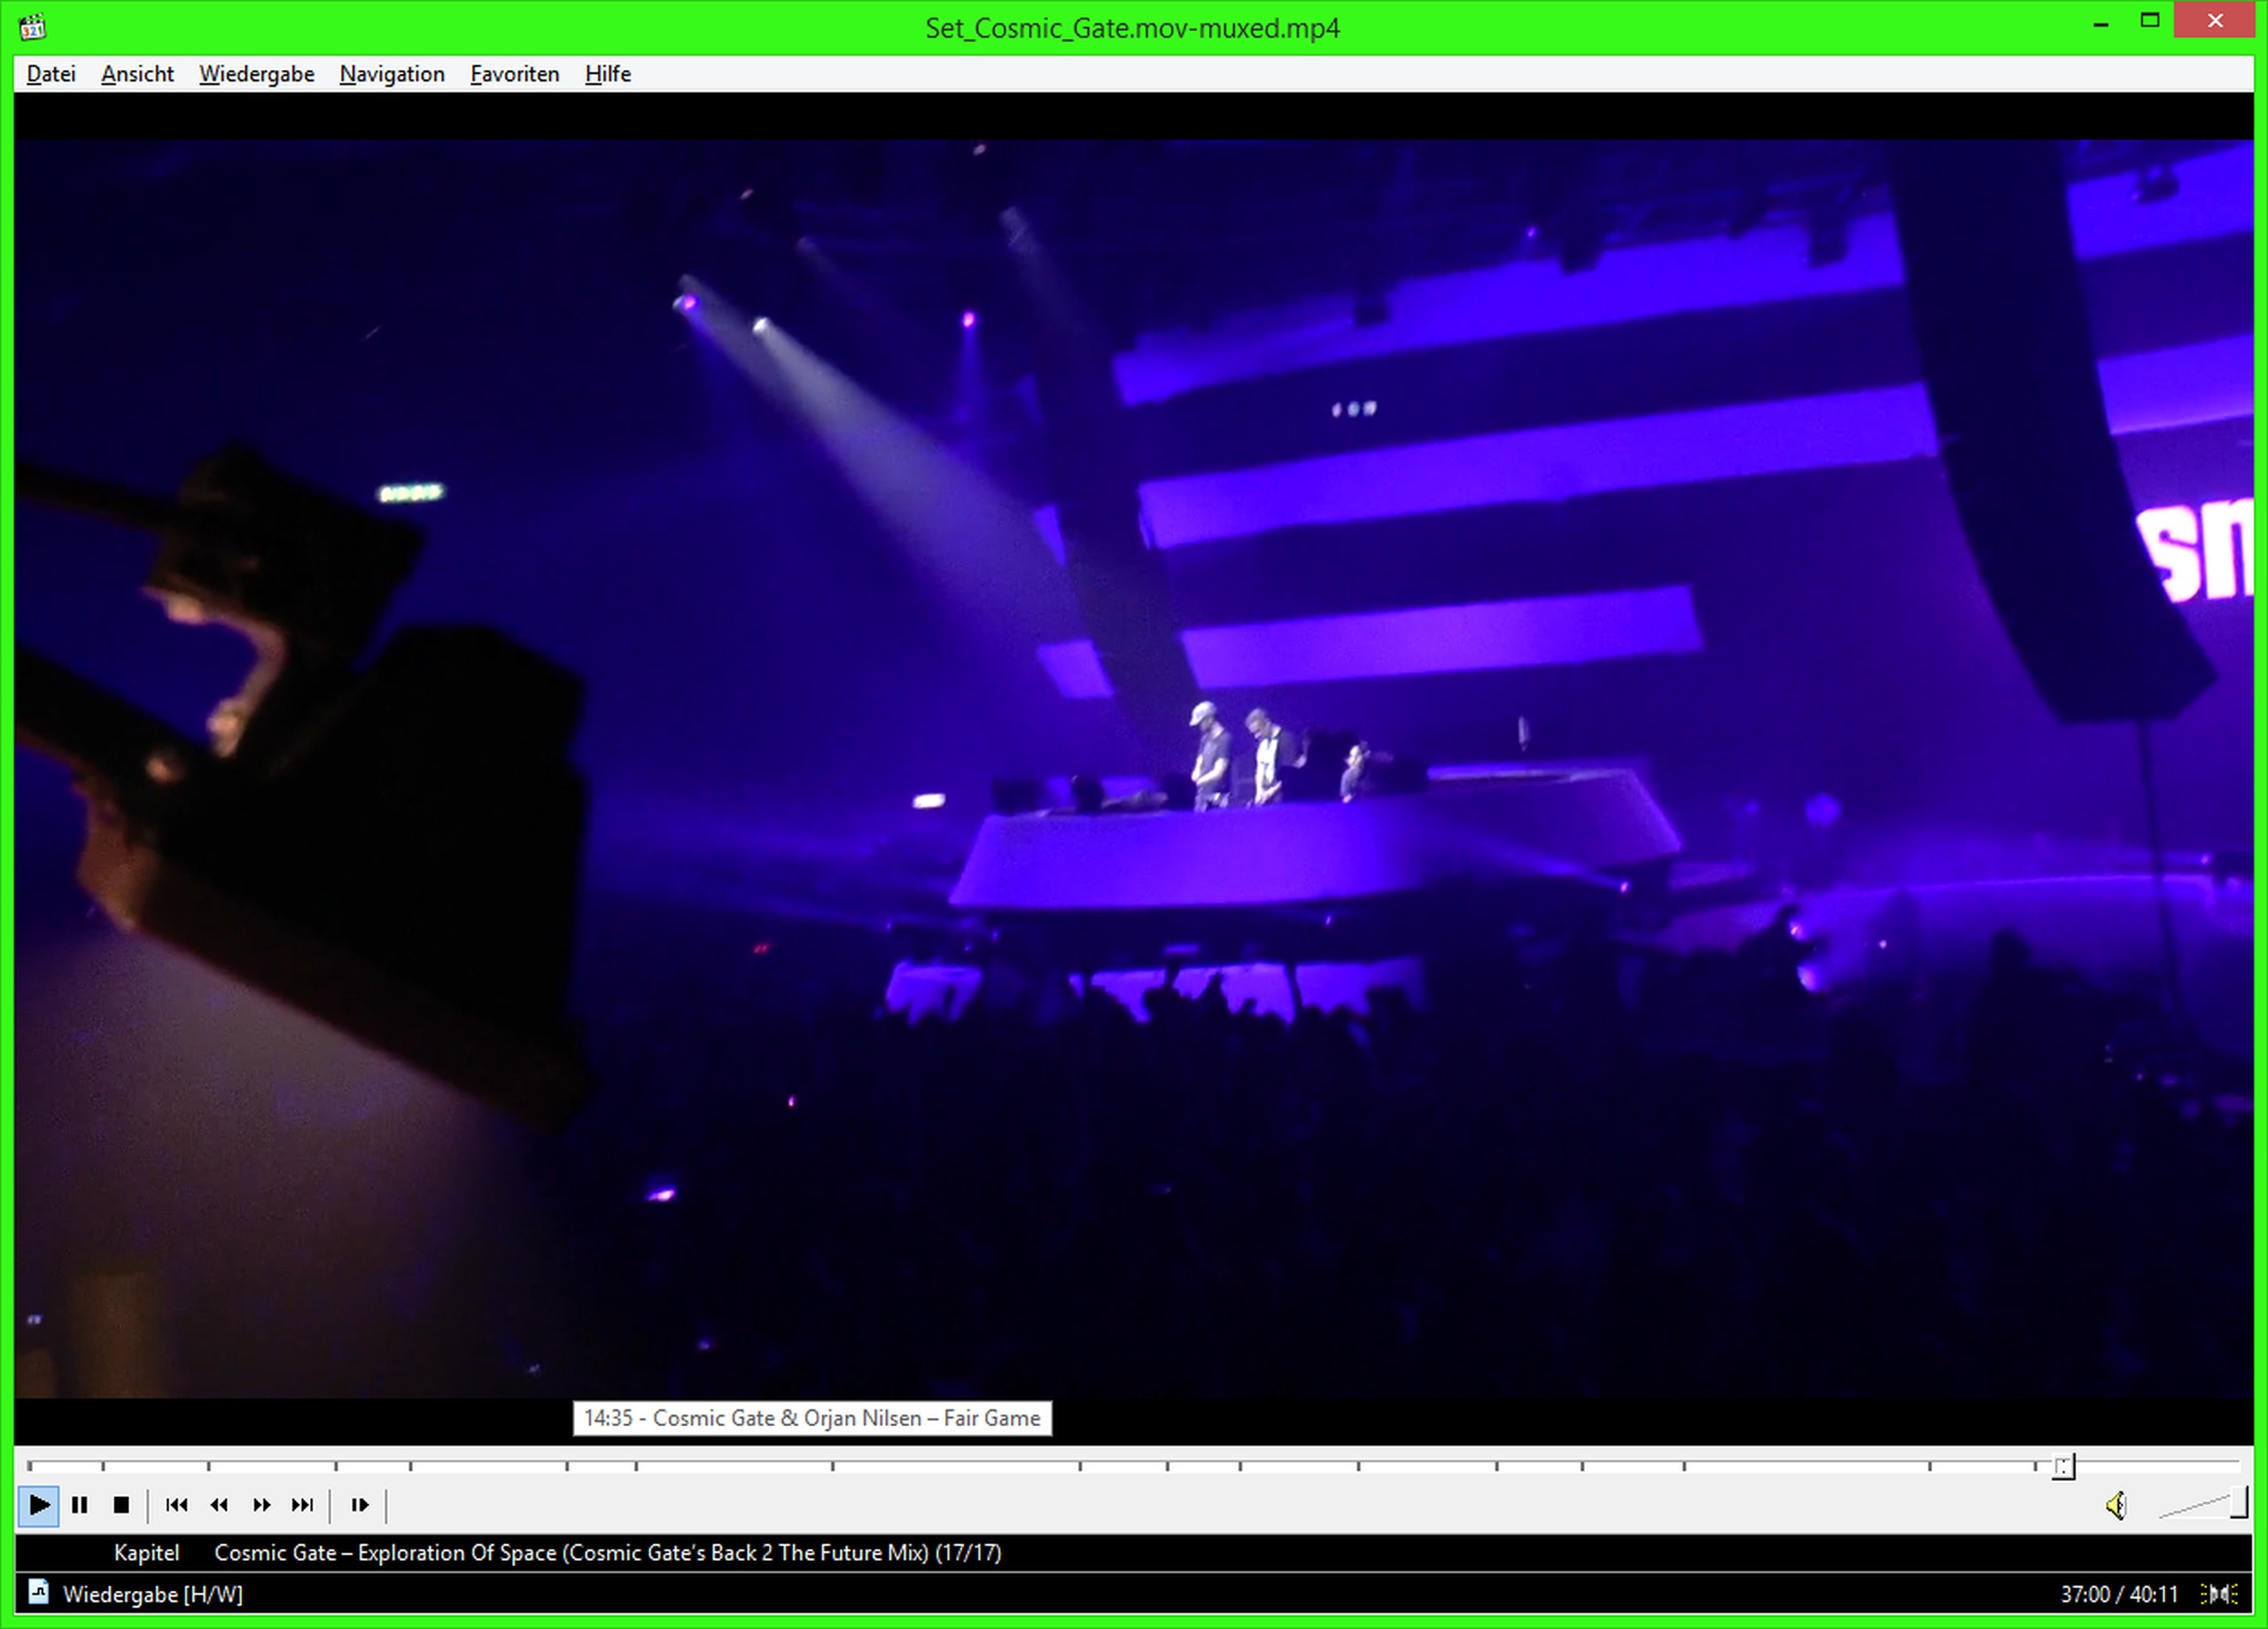Click the audio channel icon in status bar
The image size is (2268, 1629).
coord(2220,1594)
